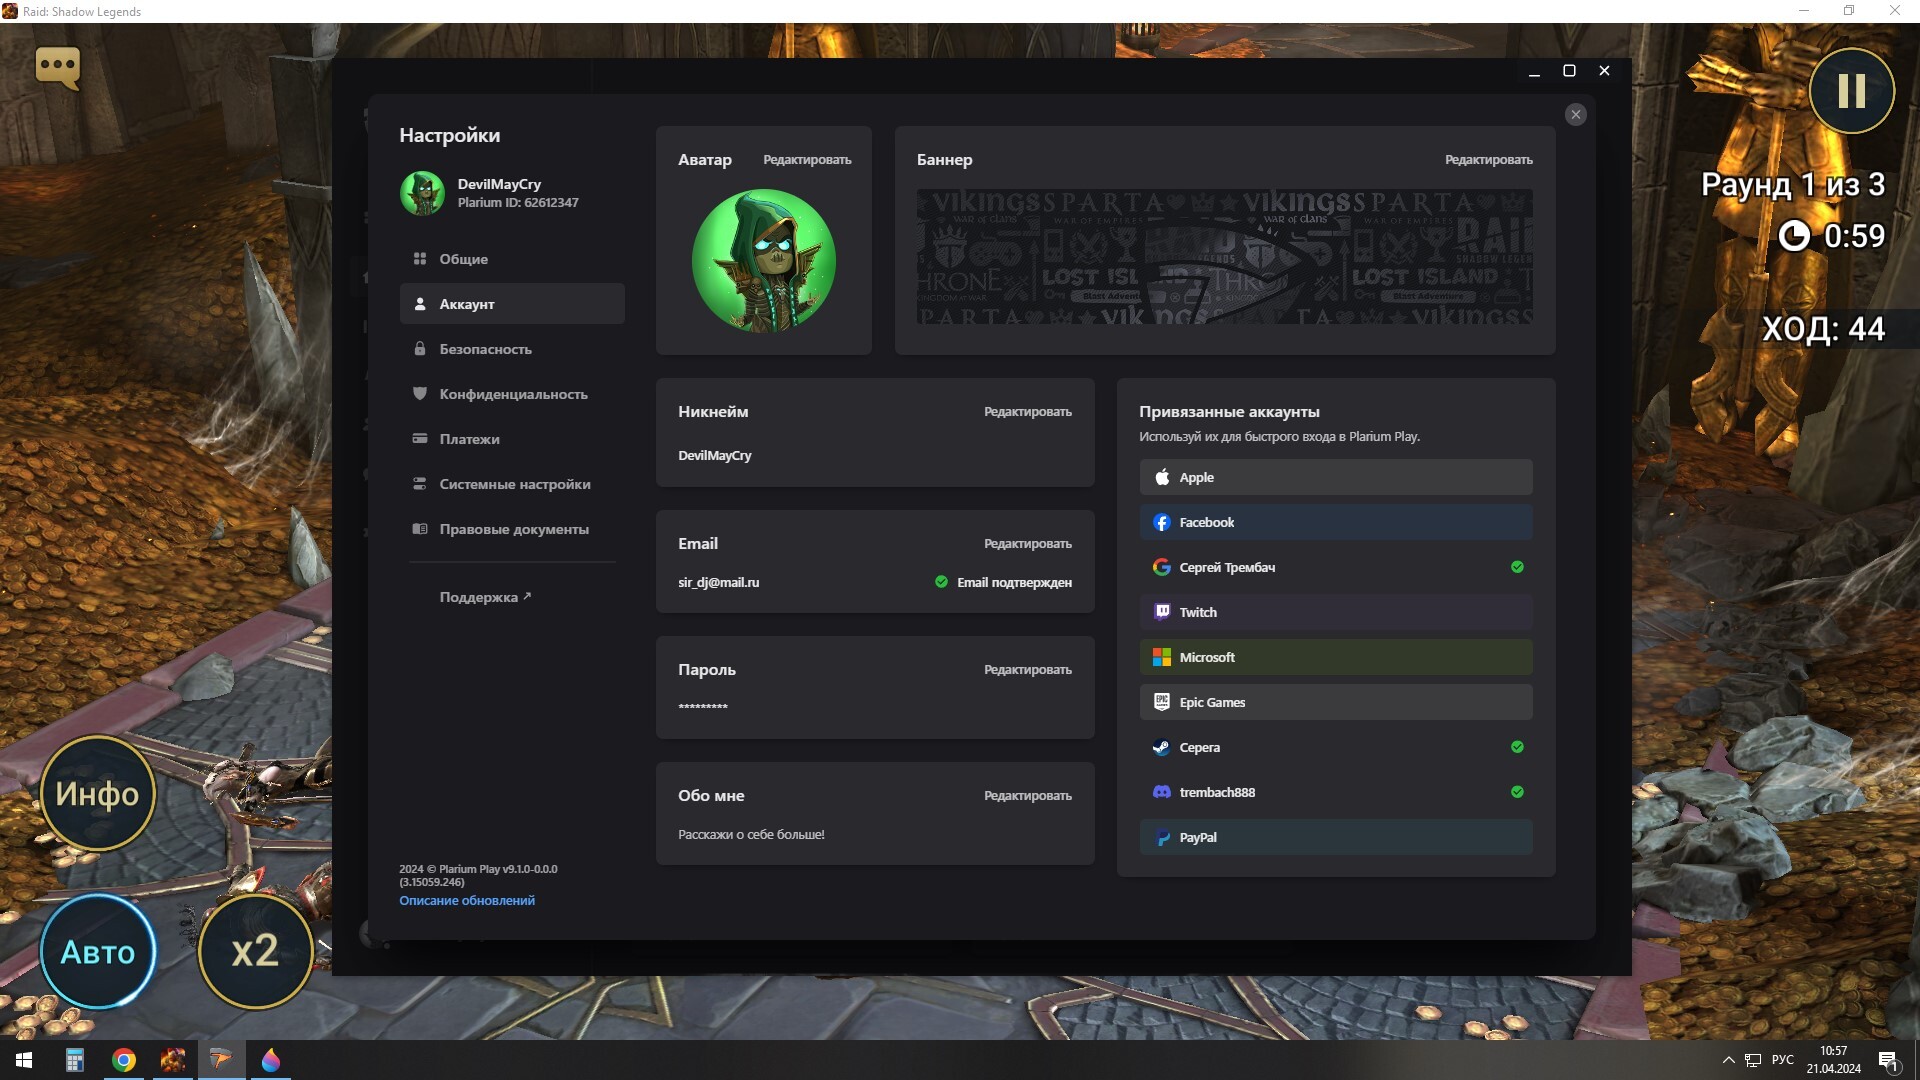Link the Twitch account
1920x1080 pixels.
pos(1336,612)
